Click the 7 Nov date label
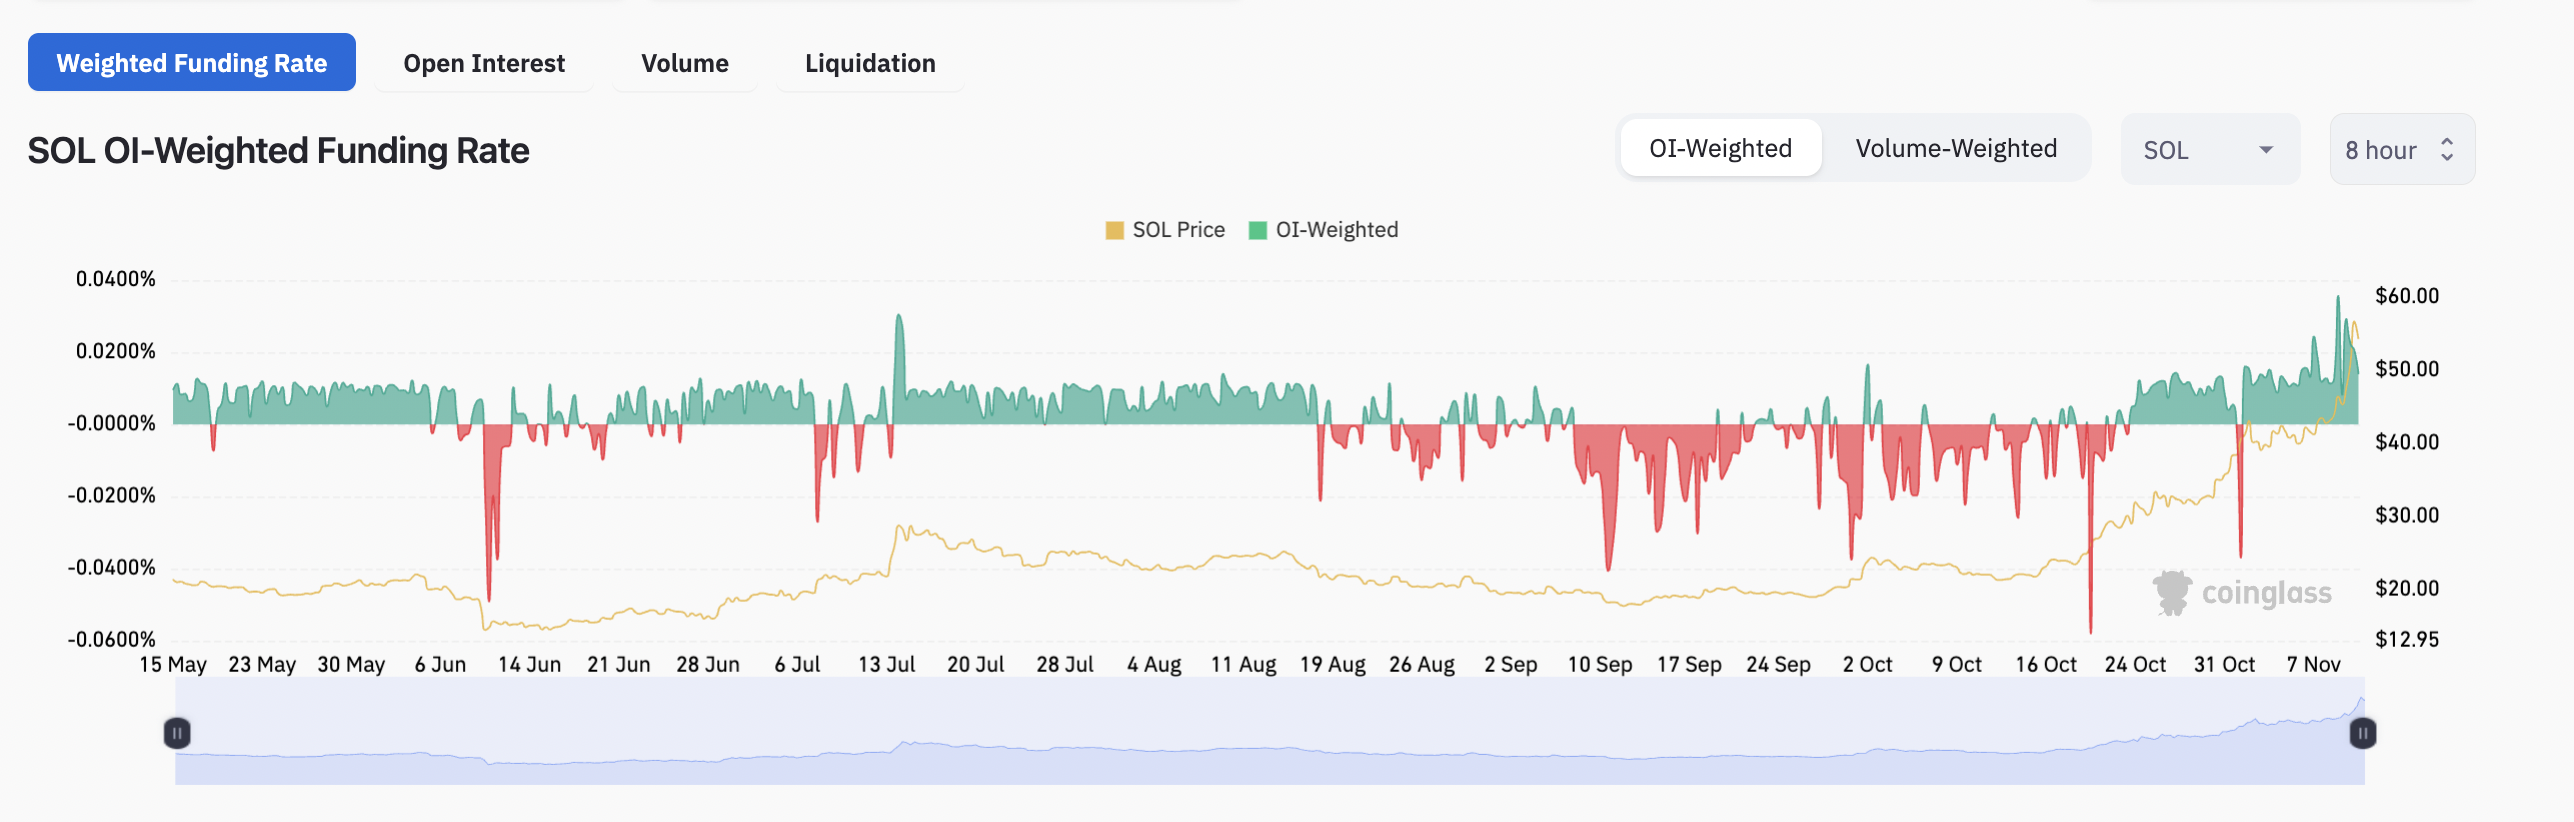Image resolution: width=2574 pixels, height=822 pixels. click(x=2313, y=665)
